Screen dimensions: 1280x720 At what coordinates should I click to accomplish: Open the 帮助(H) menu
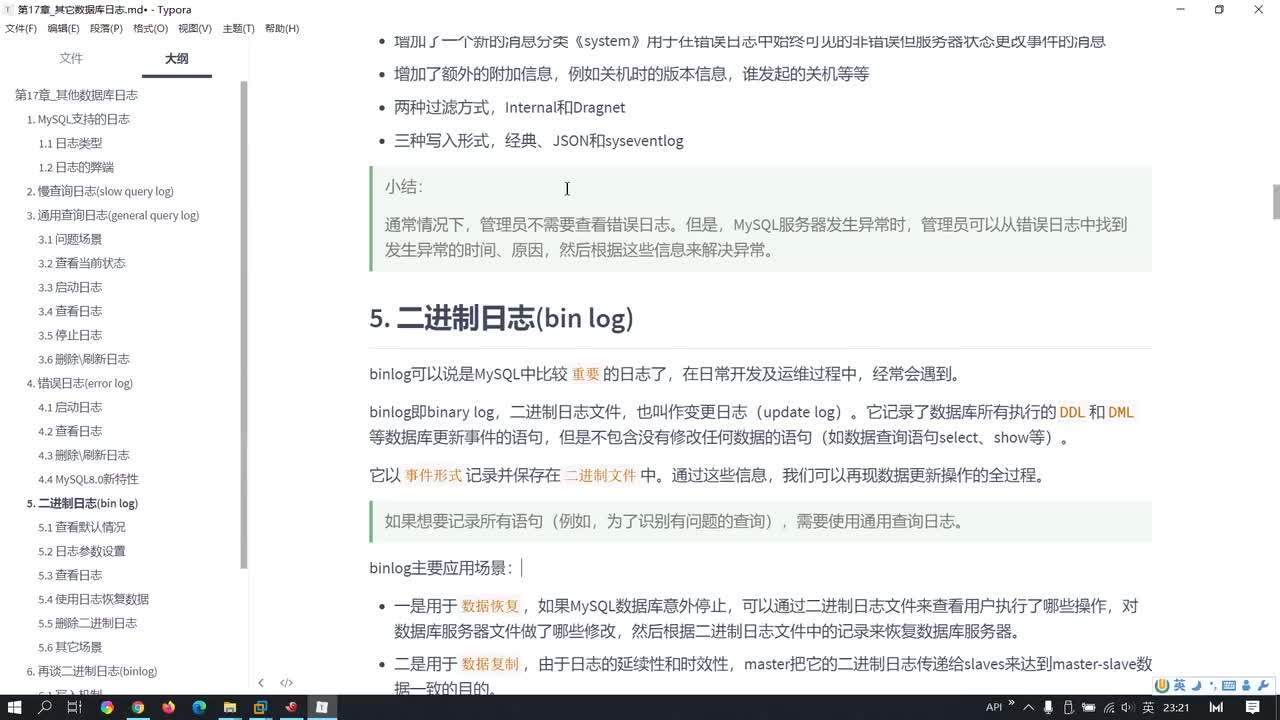point(282,29)
